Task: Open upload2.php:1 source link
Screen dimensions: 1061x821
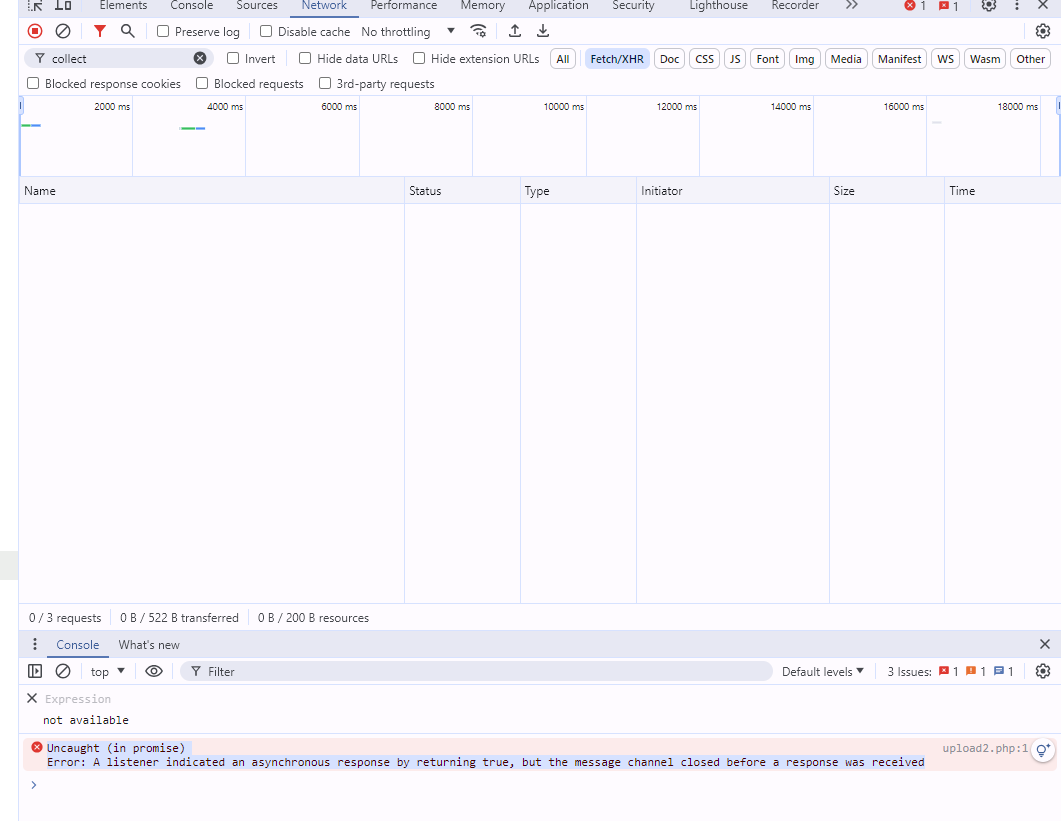Action: coord(985,748)
